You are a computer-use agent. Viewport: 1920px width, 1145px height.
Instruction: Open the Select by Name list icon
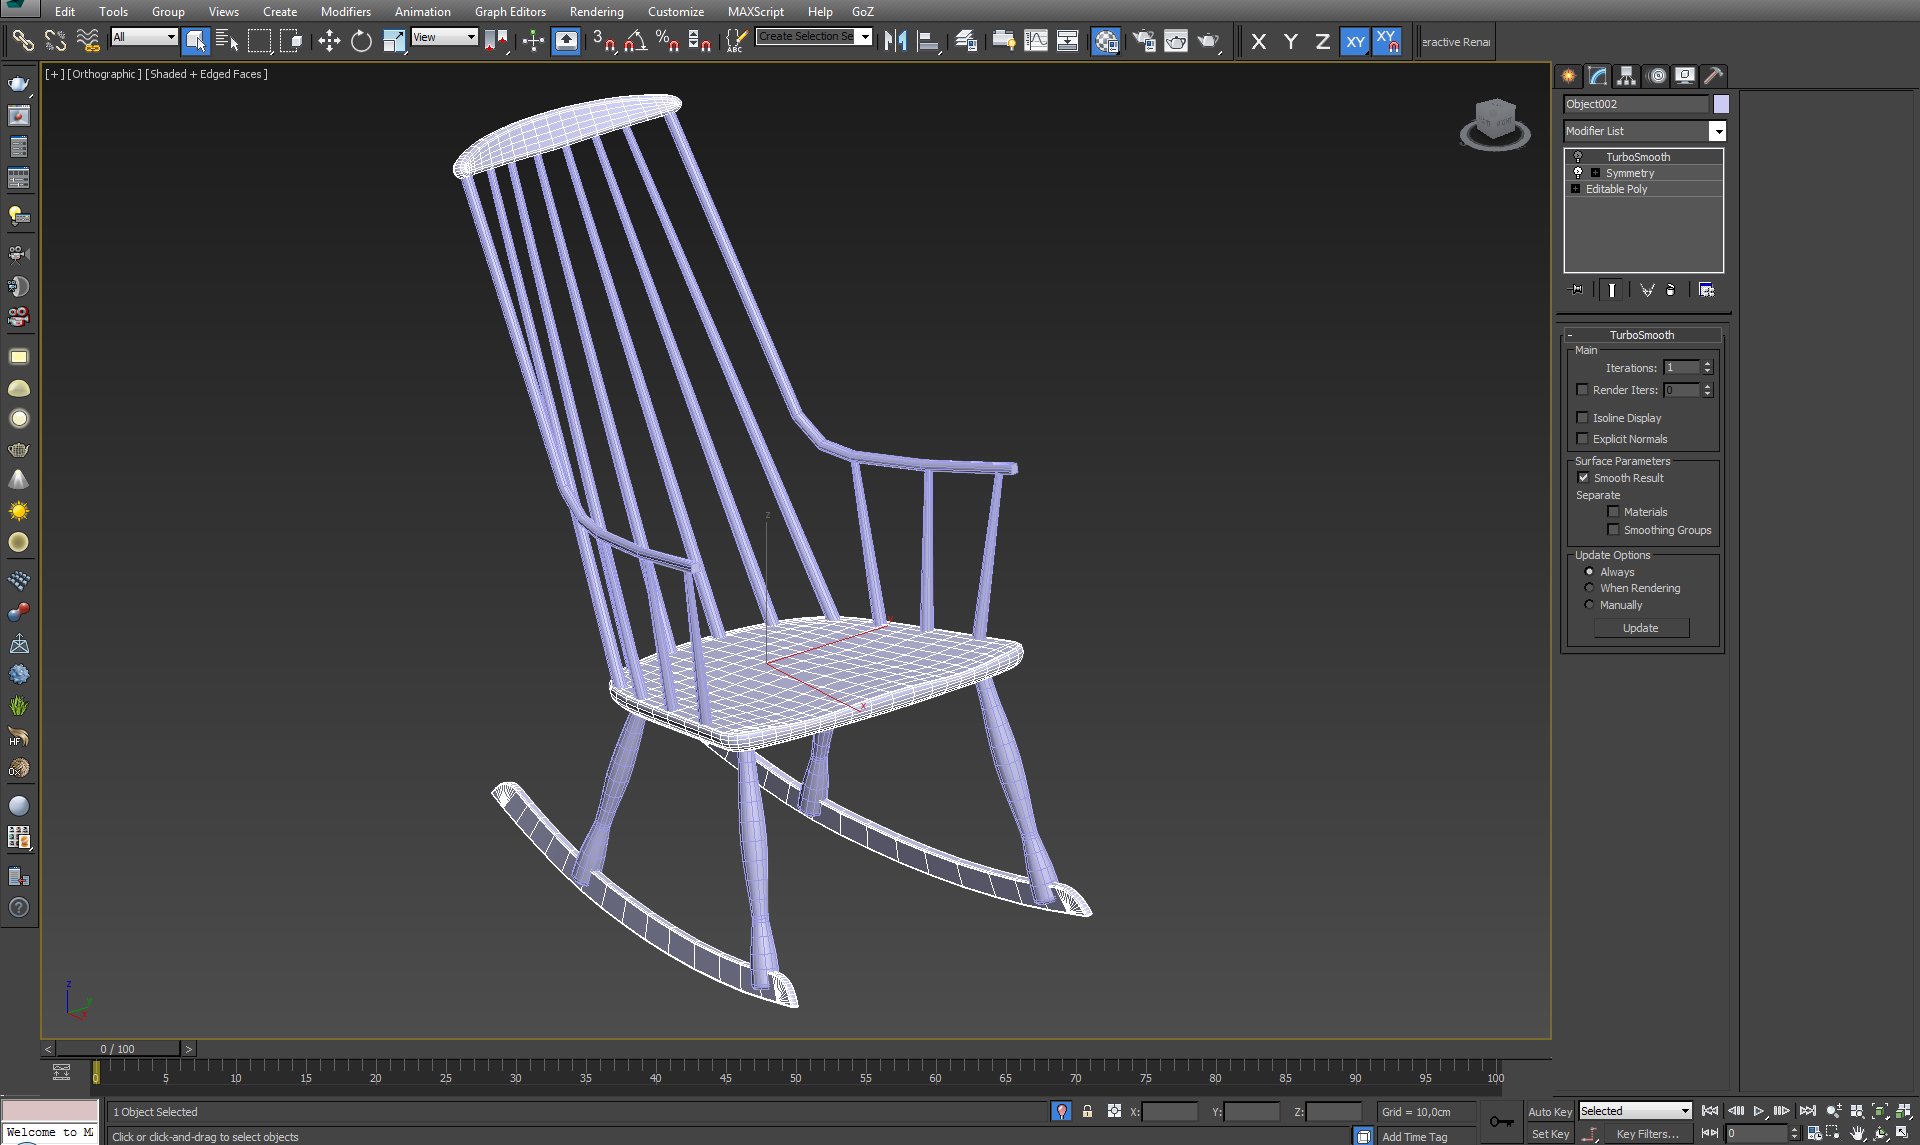pyautogui.click(x=227, y=41)
